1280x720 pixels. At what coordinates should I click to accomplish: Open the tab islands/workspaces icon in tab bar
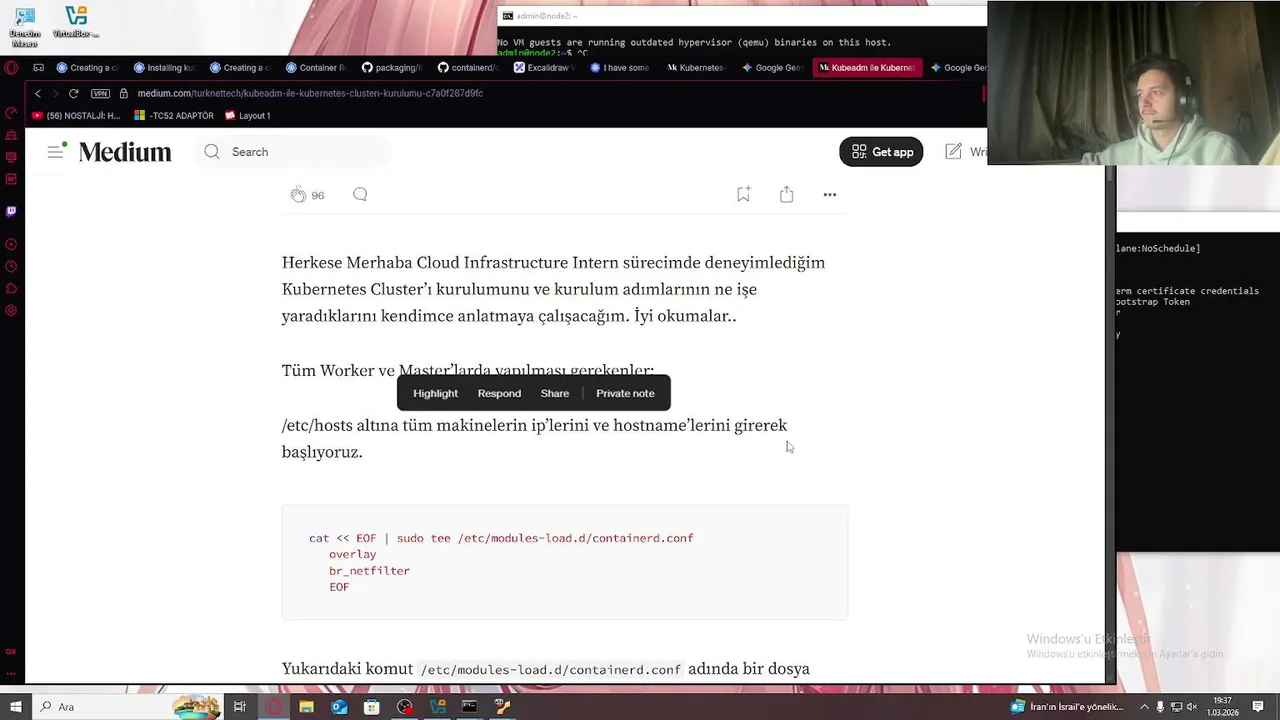point(38,68)
